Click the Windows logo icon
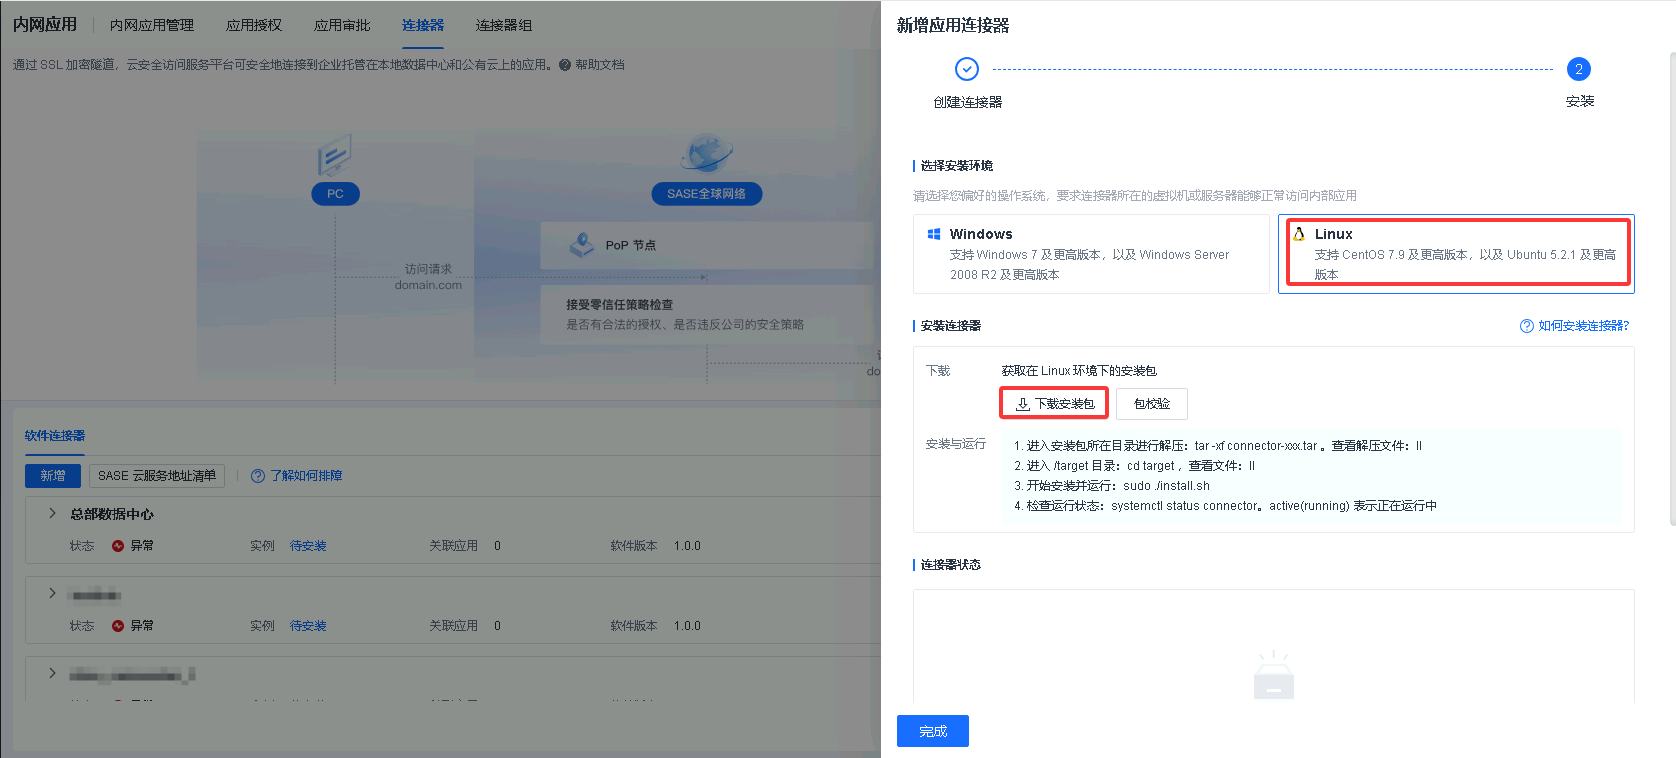The width and height of the screenshot is (1676, 758). (934, 234)
